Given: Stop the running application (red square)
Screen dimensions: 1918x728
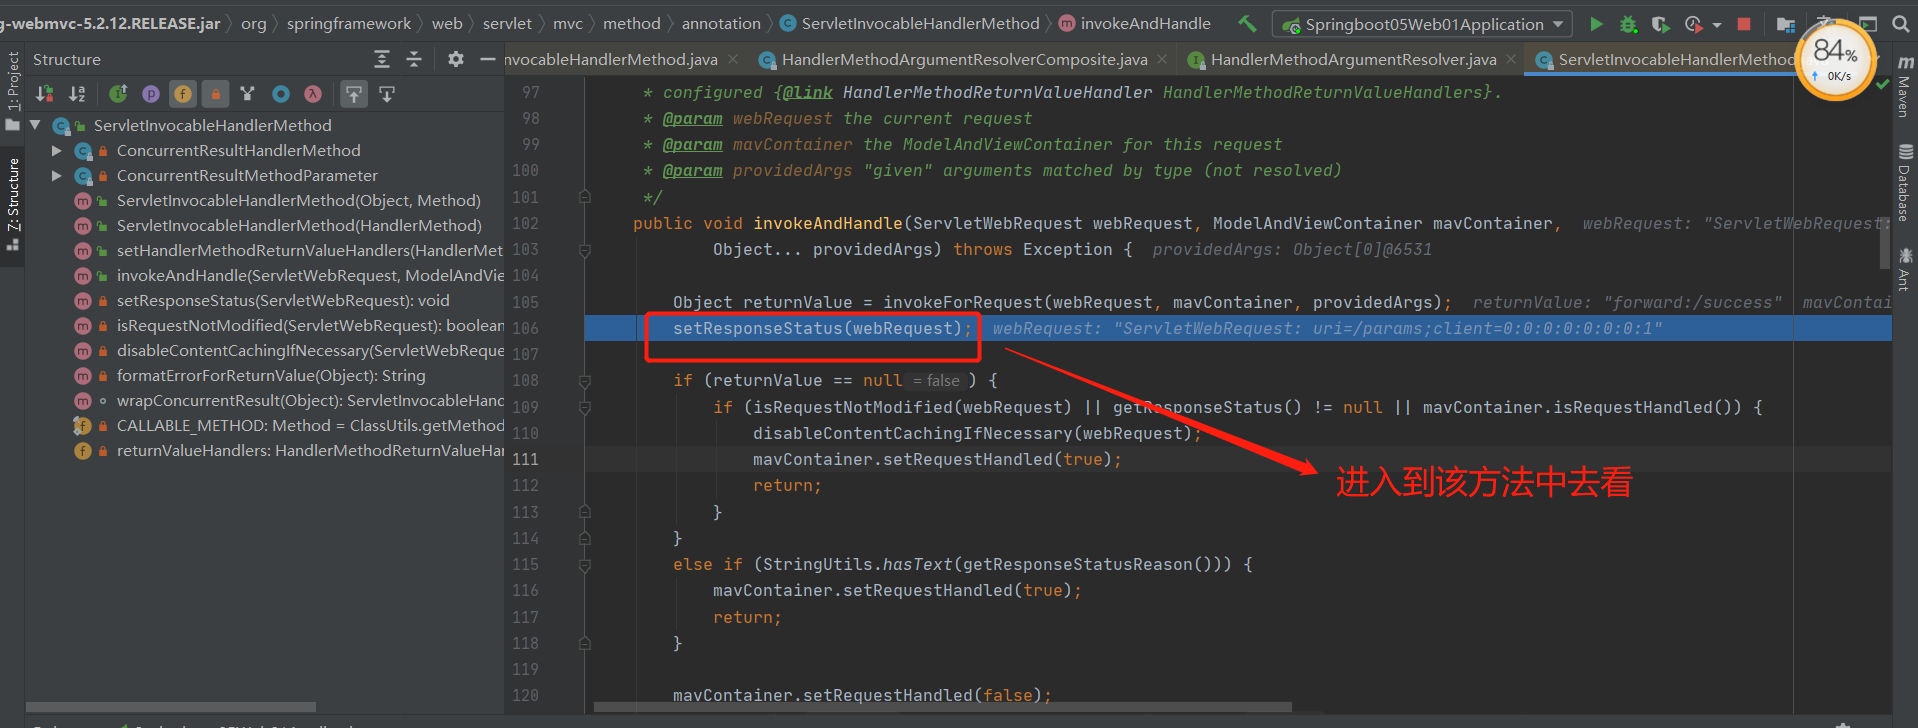Looking at the screenshot, I should point(1744,24).
